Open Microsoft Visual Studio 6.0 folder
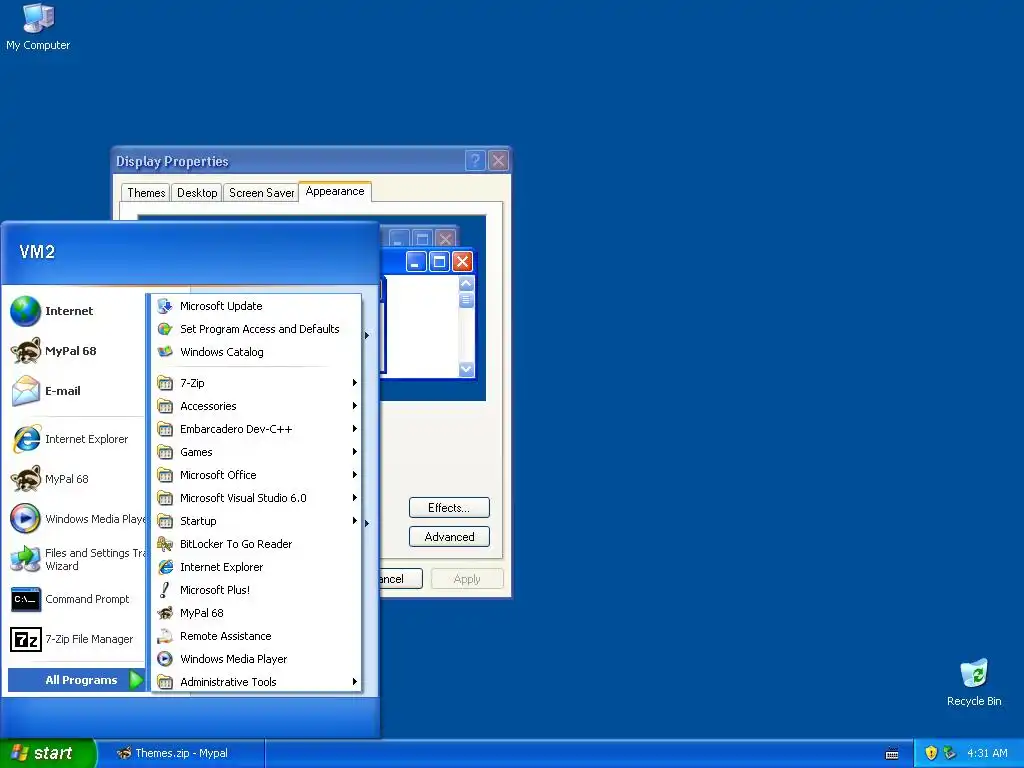 [x=257, y=498]
